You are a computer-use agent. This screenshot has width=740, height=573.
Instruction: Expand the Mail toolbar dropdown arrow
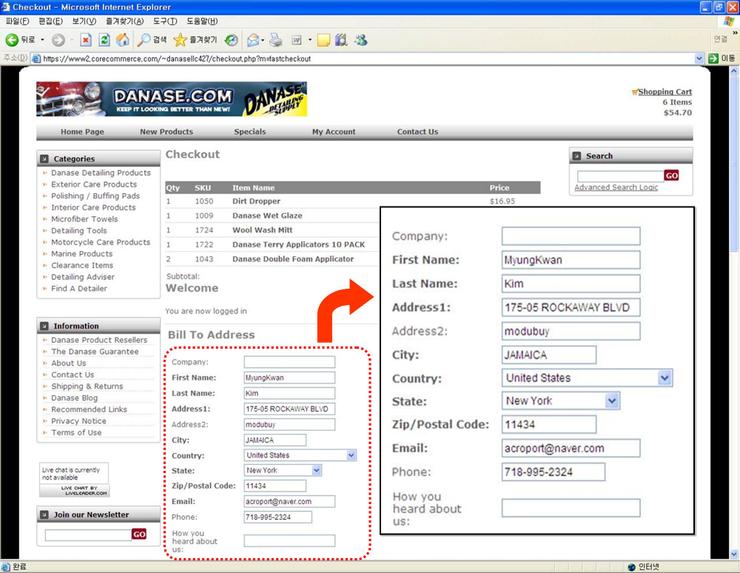tap(262, 40)
